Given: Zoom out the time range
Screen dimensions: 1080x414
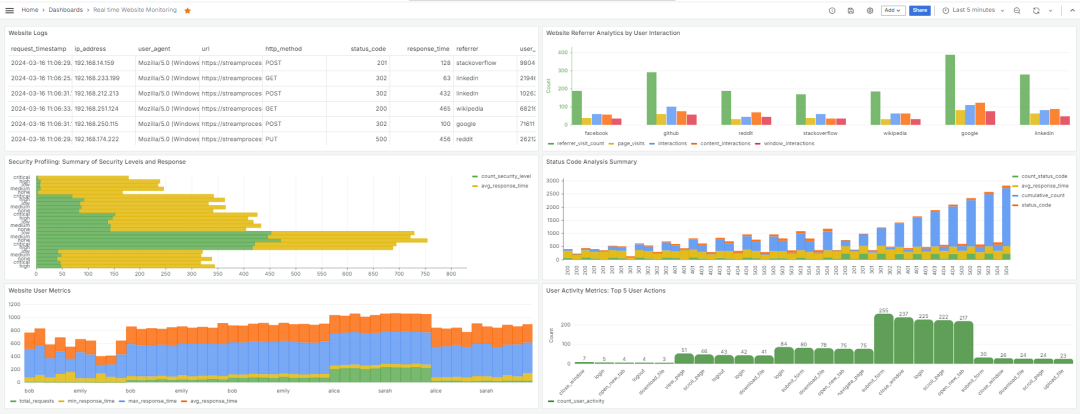Looking at the screenshot, I should point(1017,10).
